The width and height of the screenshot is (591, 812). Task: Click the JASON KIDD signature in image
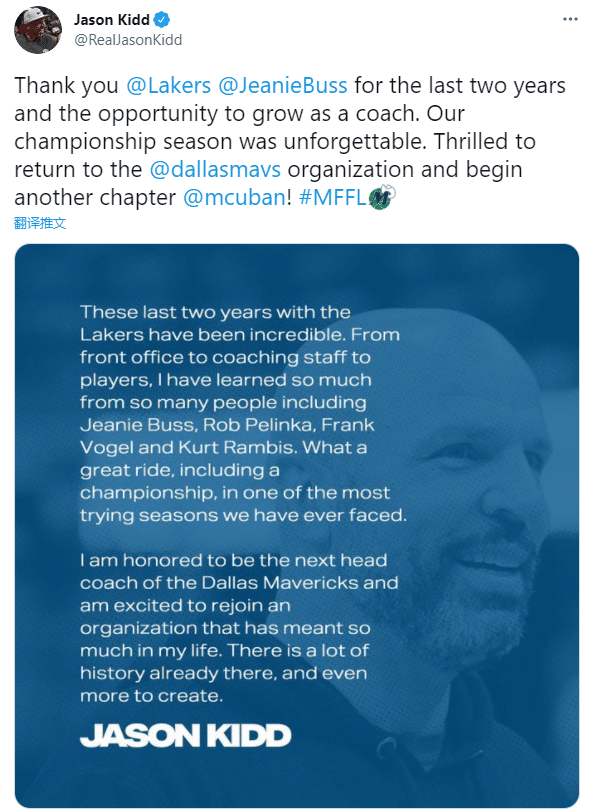tap(185, 736)
